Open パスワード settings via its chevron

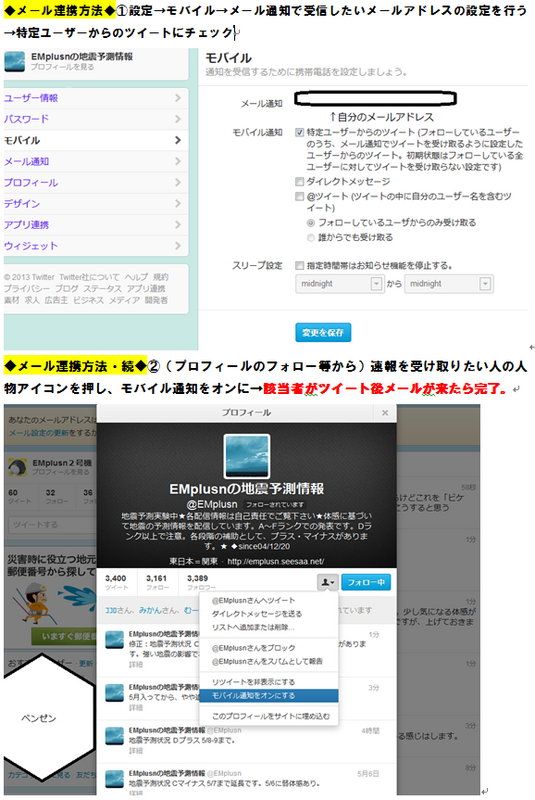[x=177, y=119]
